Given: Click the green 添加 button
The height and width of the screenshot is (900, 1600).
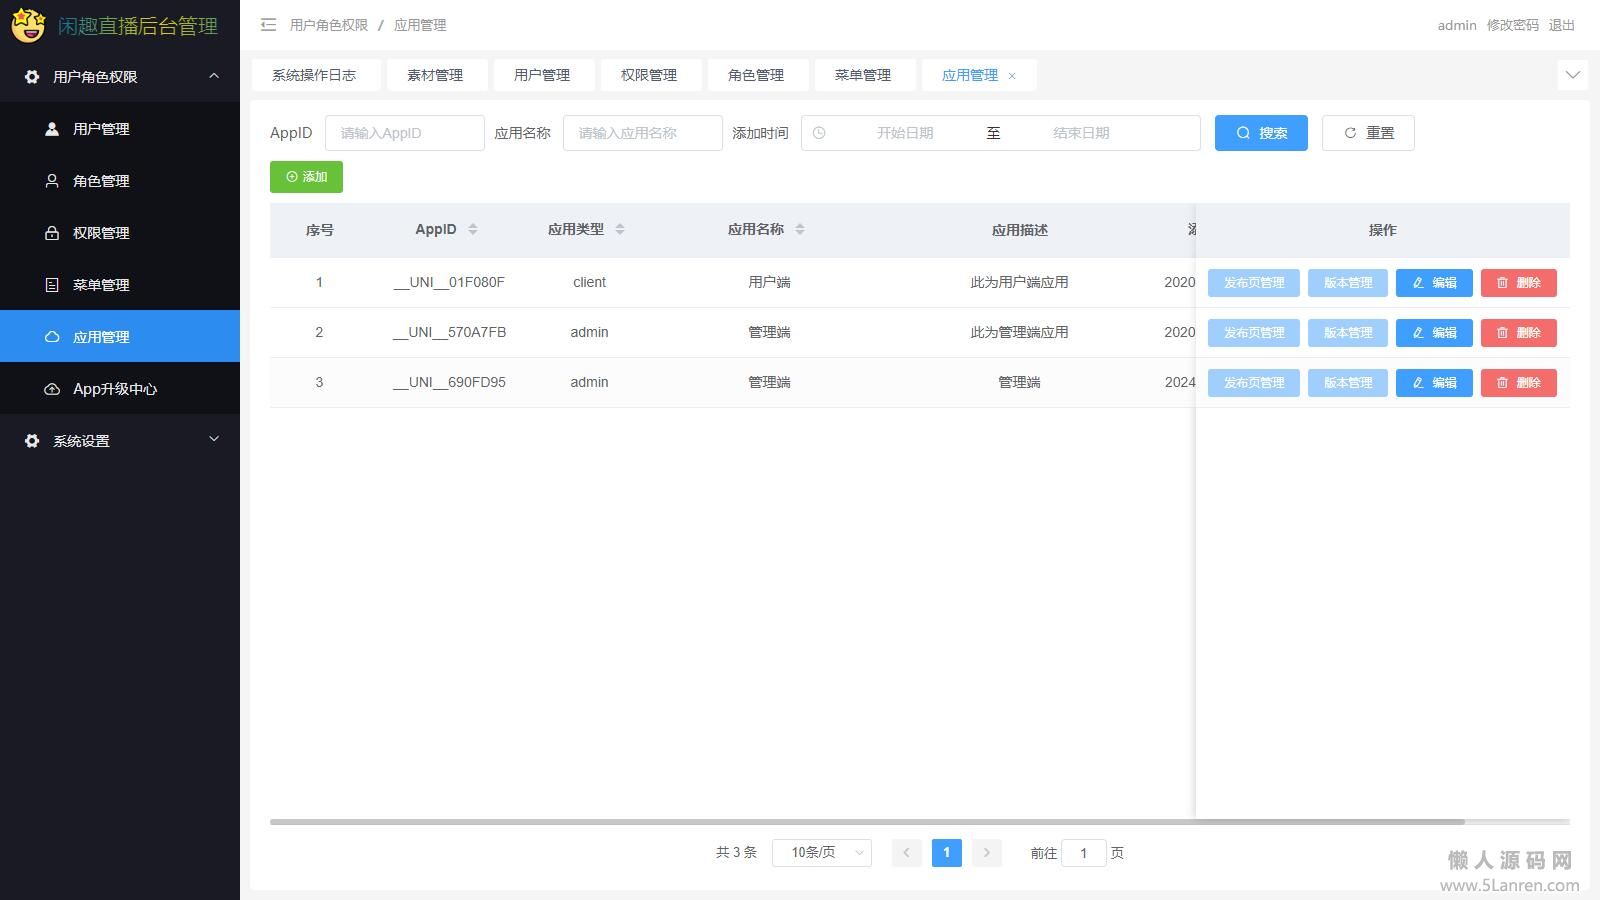Looking at the screenshot, I should click(x=306, y=177).
